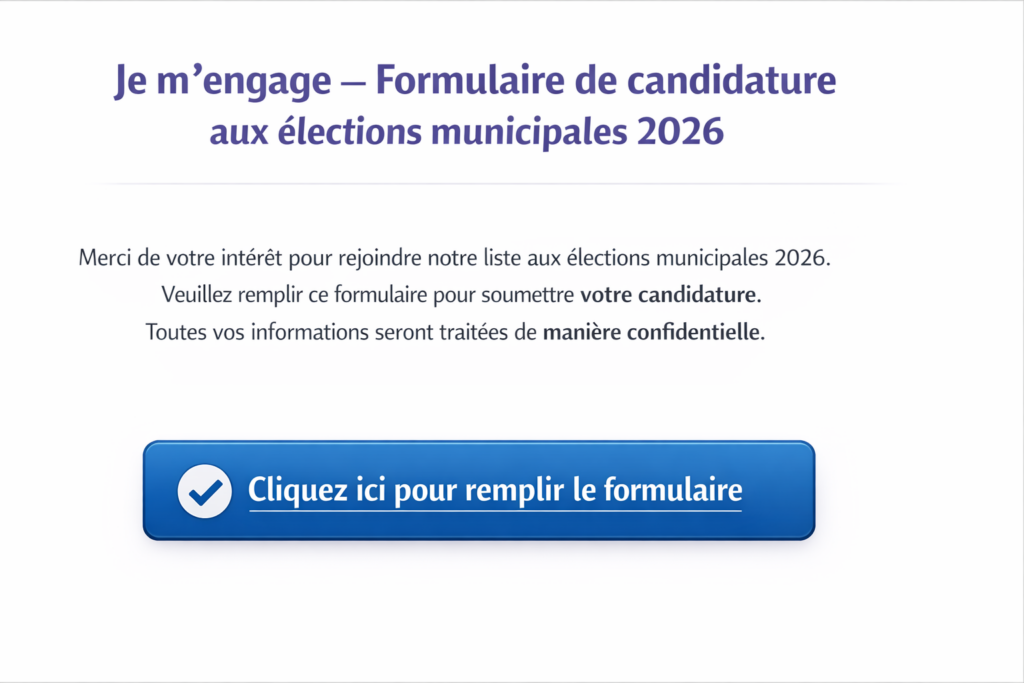Click the "aux élections municipales 2026" subtitle line
Viewport: 1024px width, 683px height.
coord(466,132)
